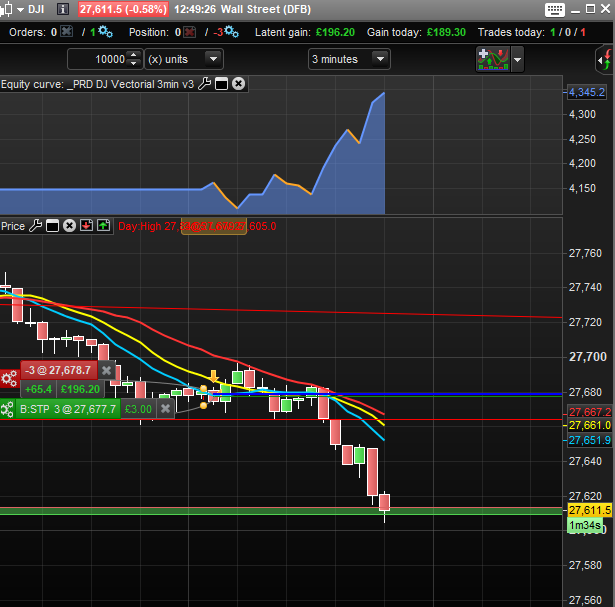Open automatic position gears next to -3

[231, 31]
